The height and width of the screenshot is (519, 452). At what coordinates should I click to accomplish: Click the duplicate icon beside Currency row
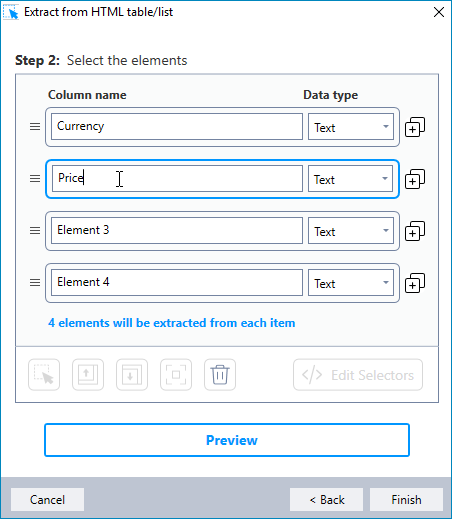(415, 127)
